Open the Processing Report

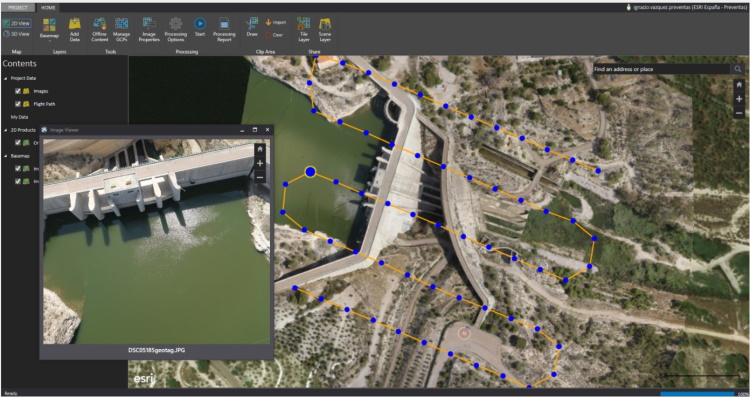[224, 30]
